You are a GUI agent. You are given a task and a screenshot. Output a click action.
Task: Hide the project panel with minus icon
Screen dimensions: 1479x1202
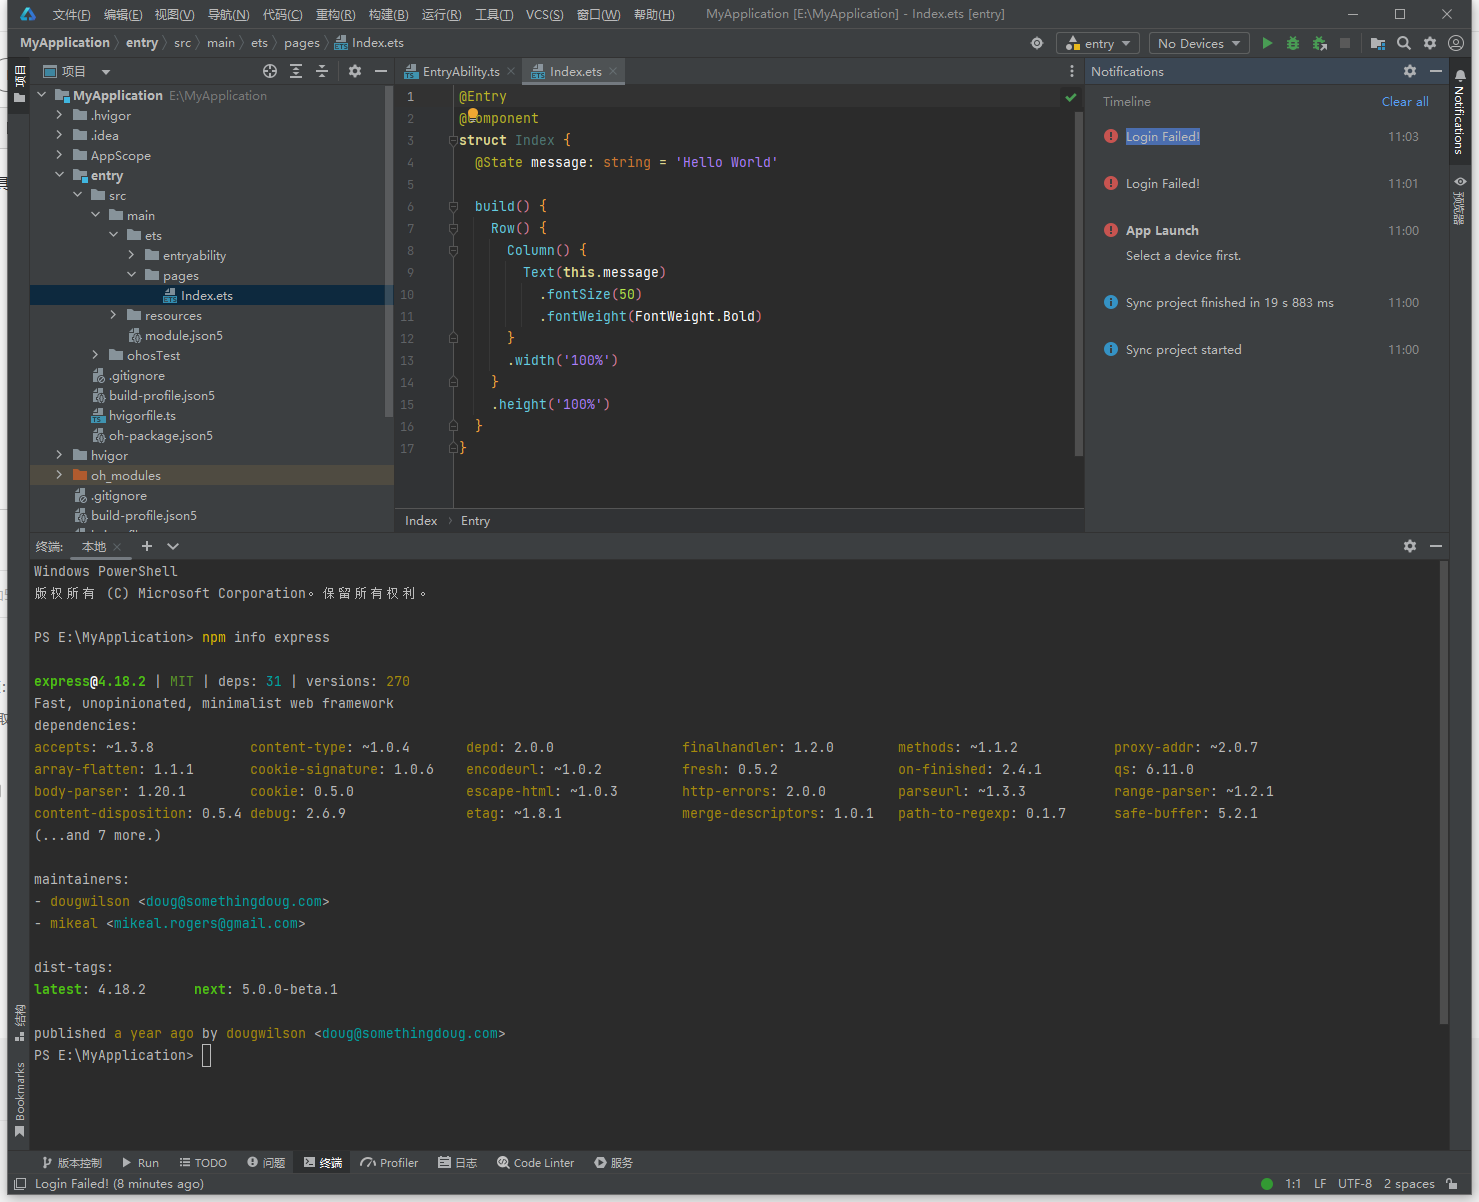click(x=380, y=71)
